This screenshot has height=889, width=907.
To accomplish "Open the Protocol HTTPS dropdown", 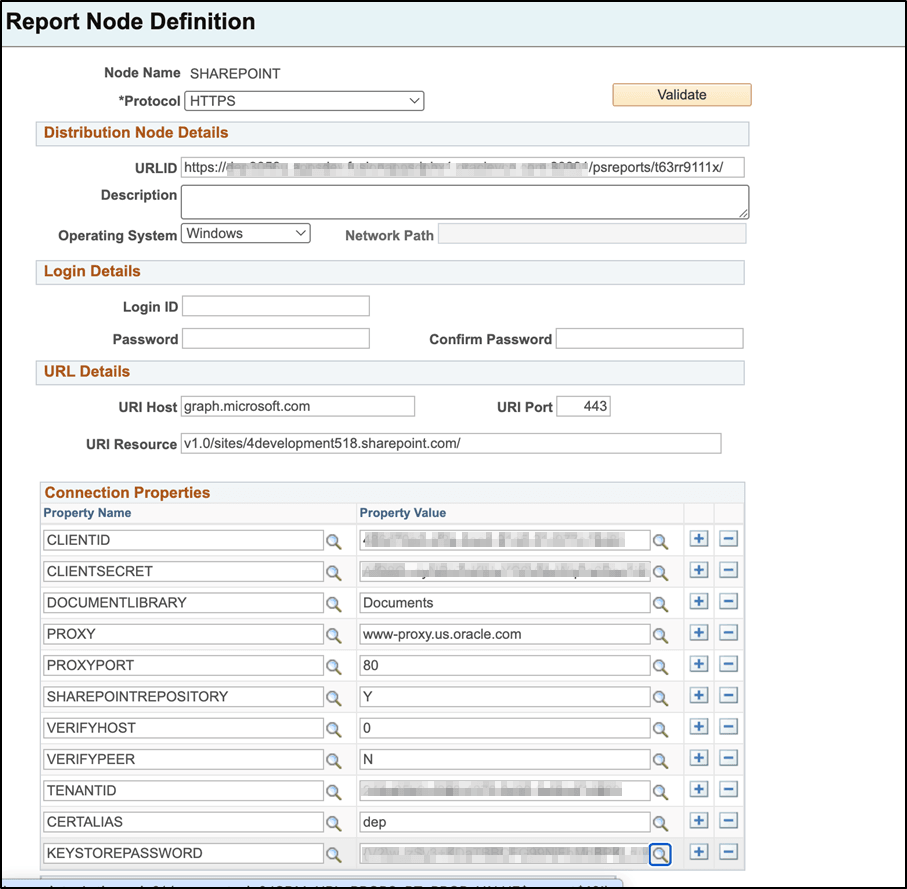I will (x=304, y=101).
